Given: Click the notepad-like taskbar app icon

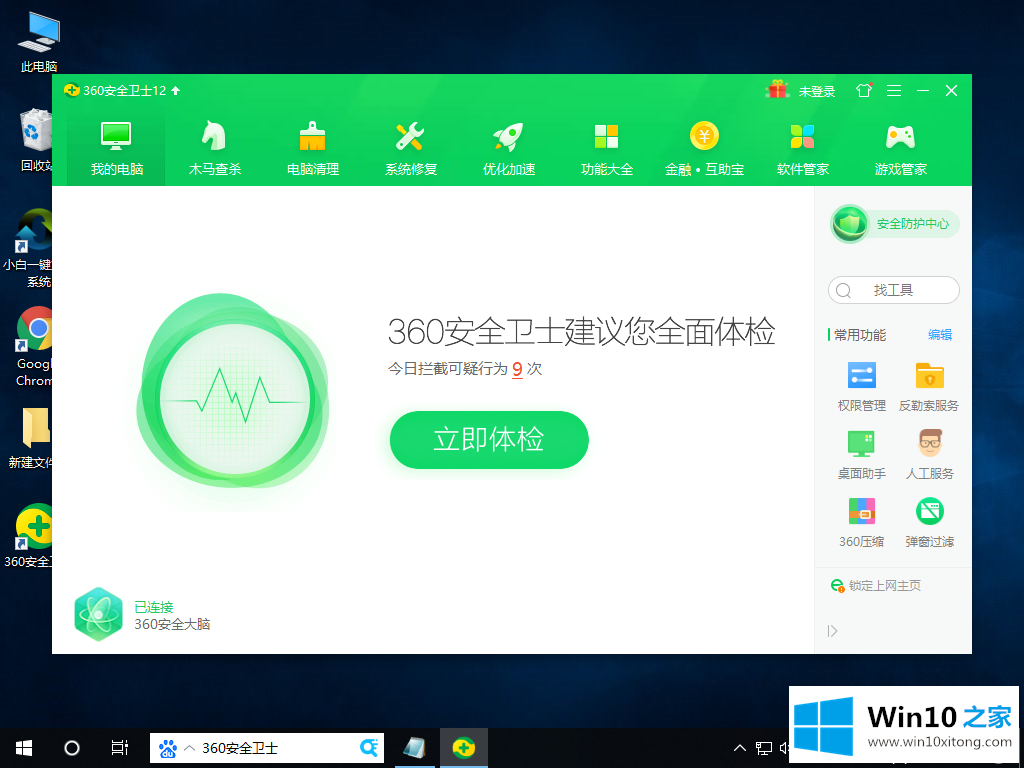Looking at the screenshot, I should click(x=415, y=748).
